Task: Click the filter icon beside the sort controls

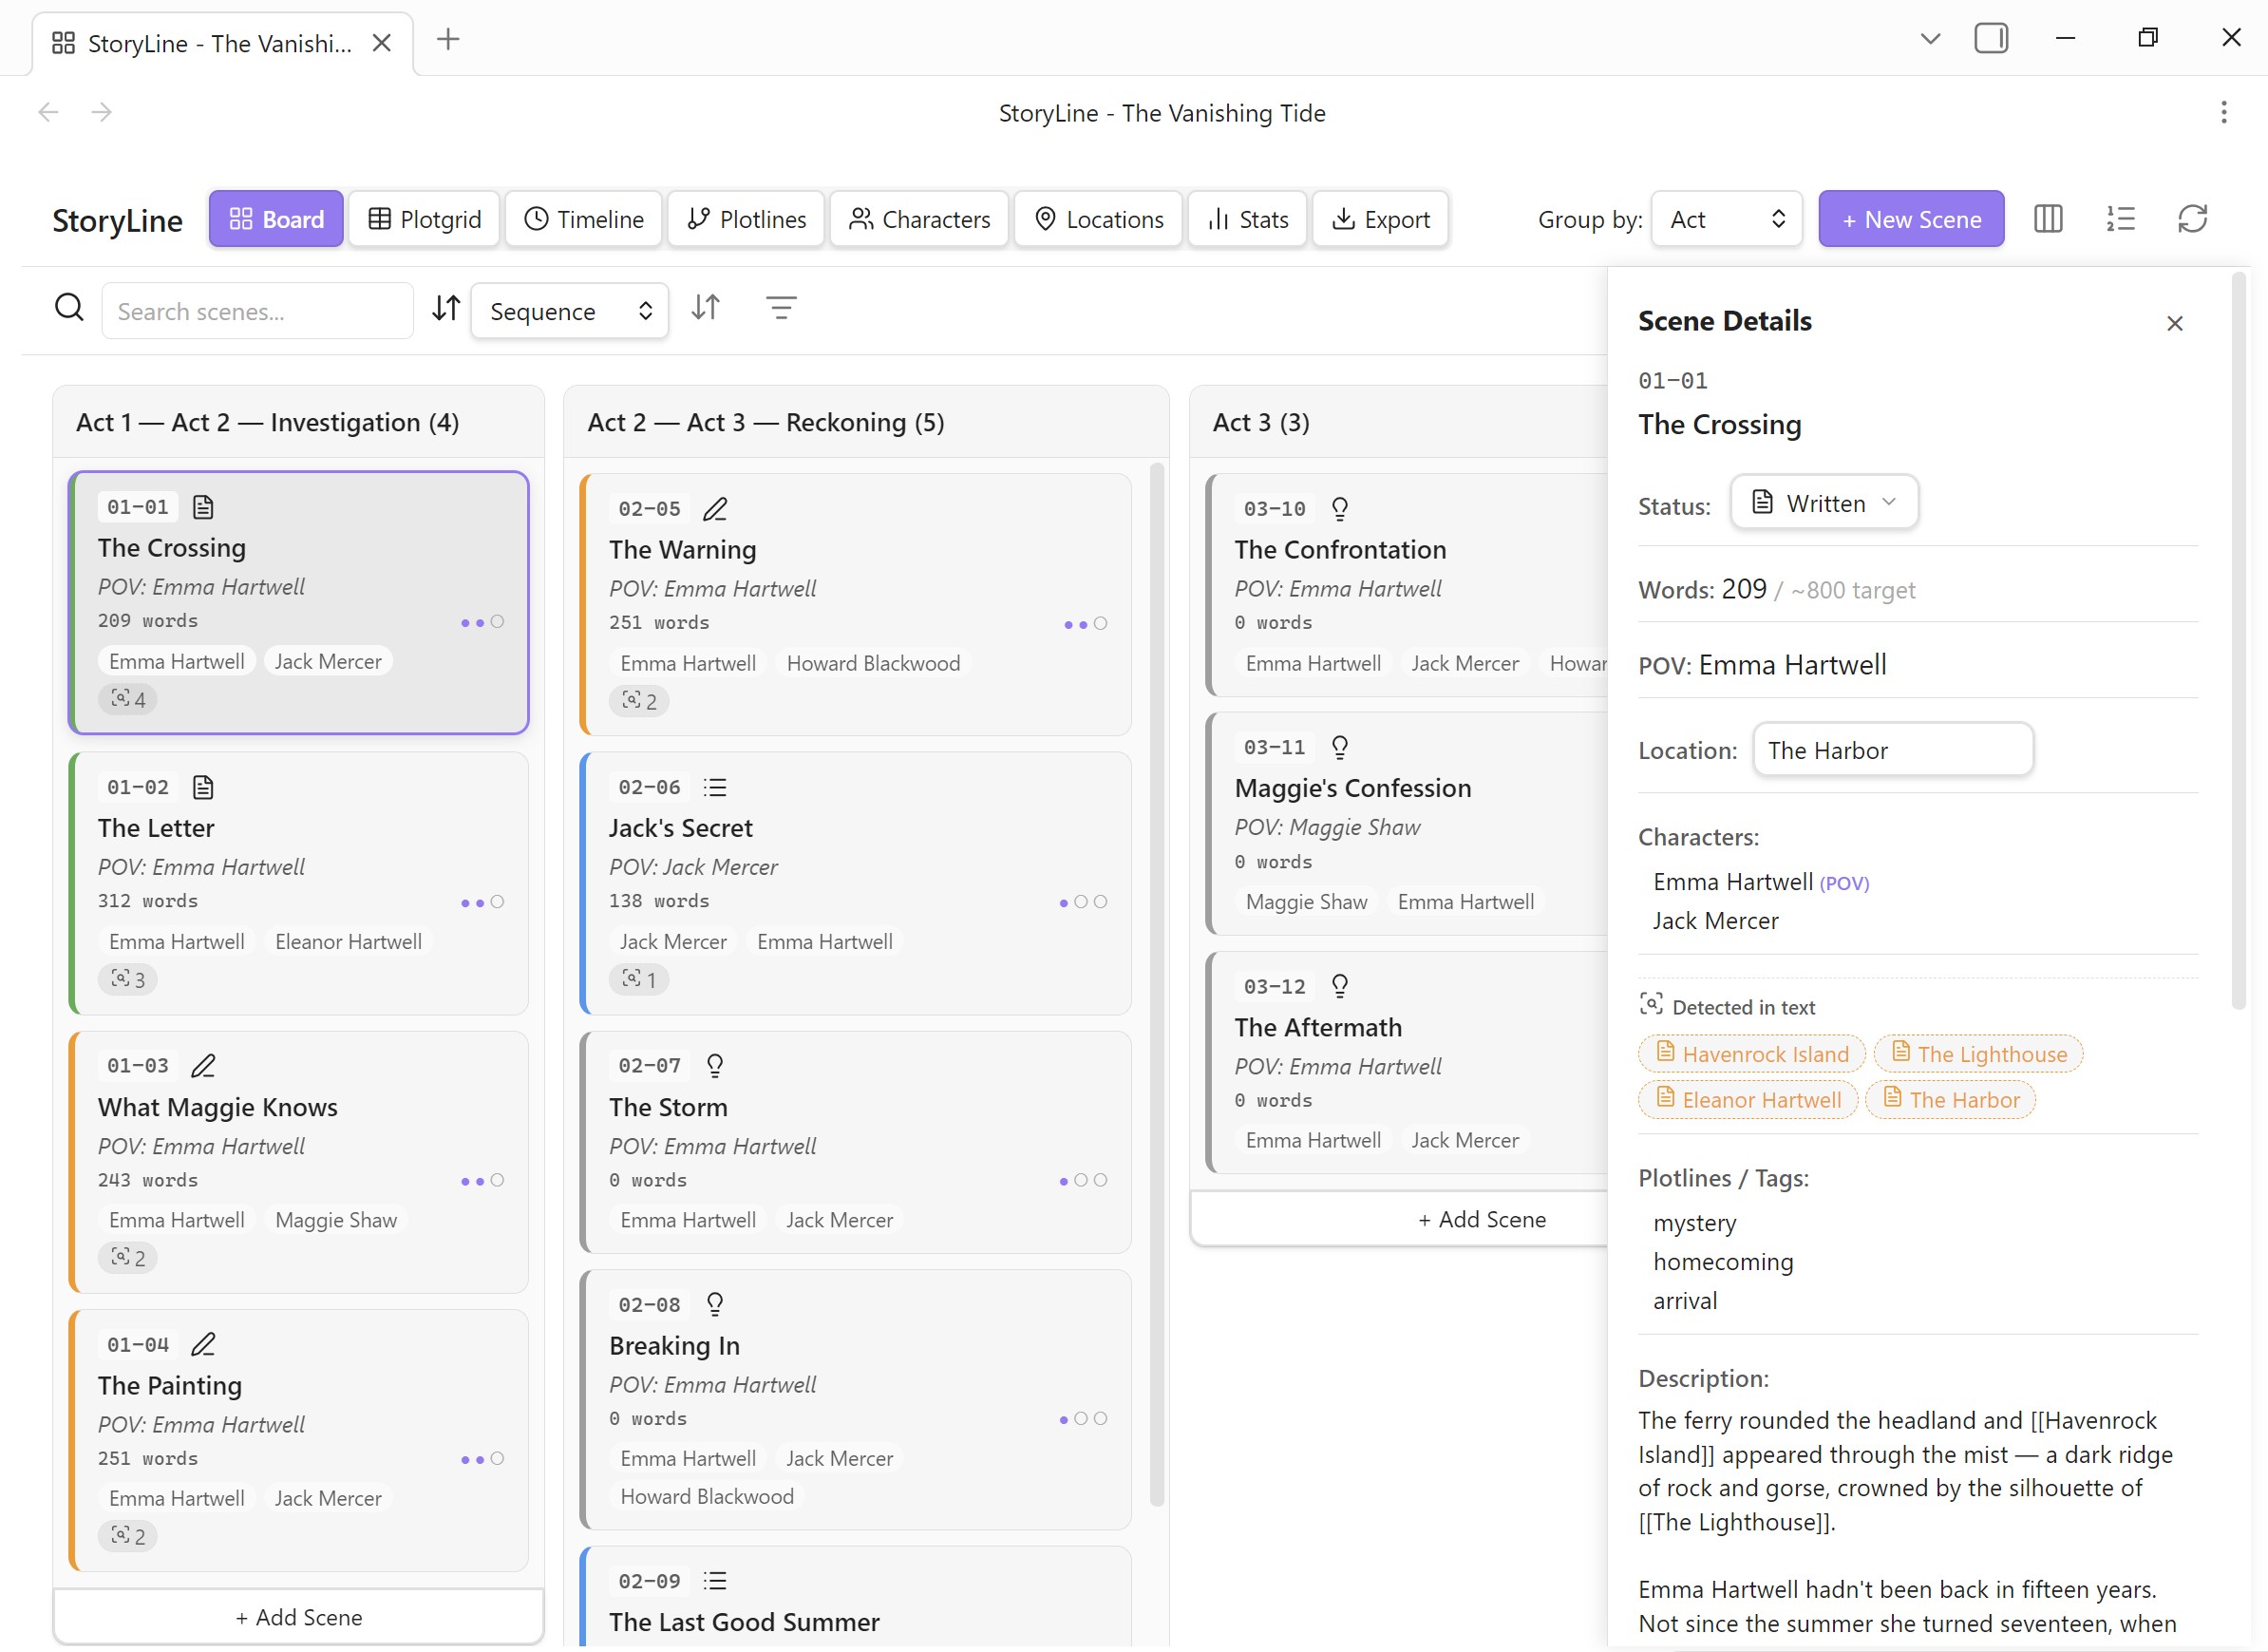Action: click(781, 308)
